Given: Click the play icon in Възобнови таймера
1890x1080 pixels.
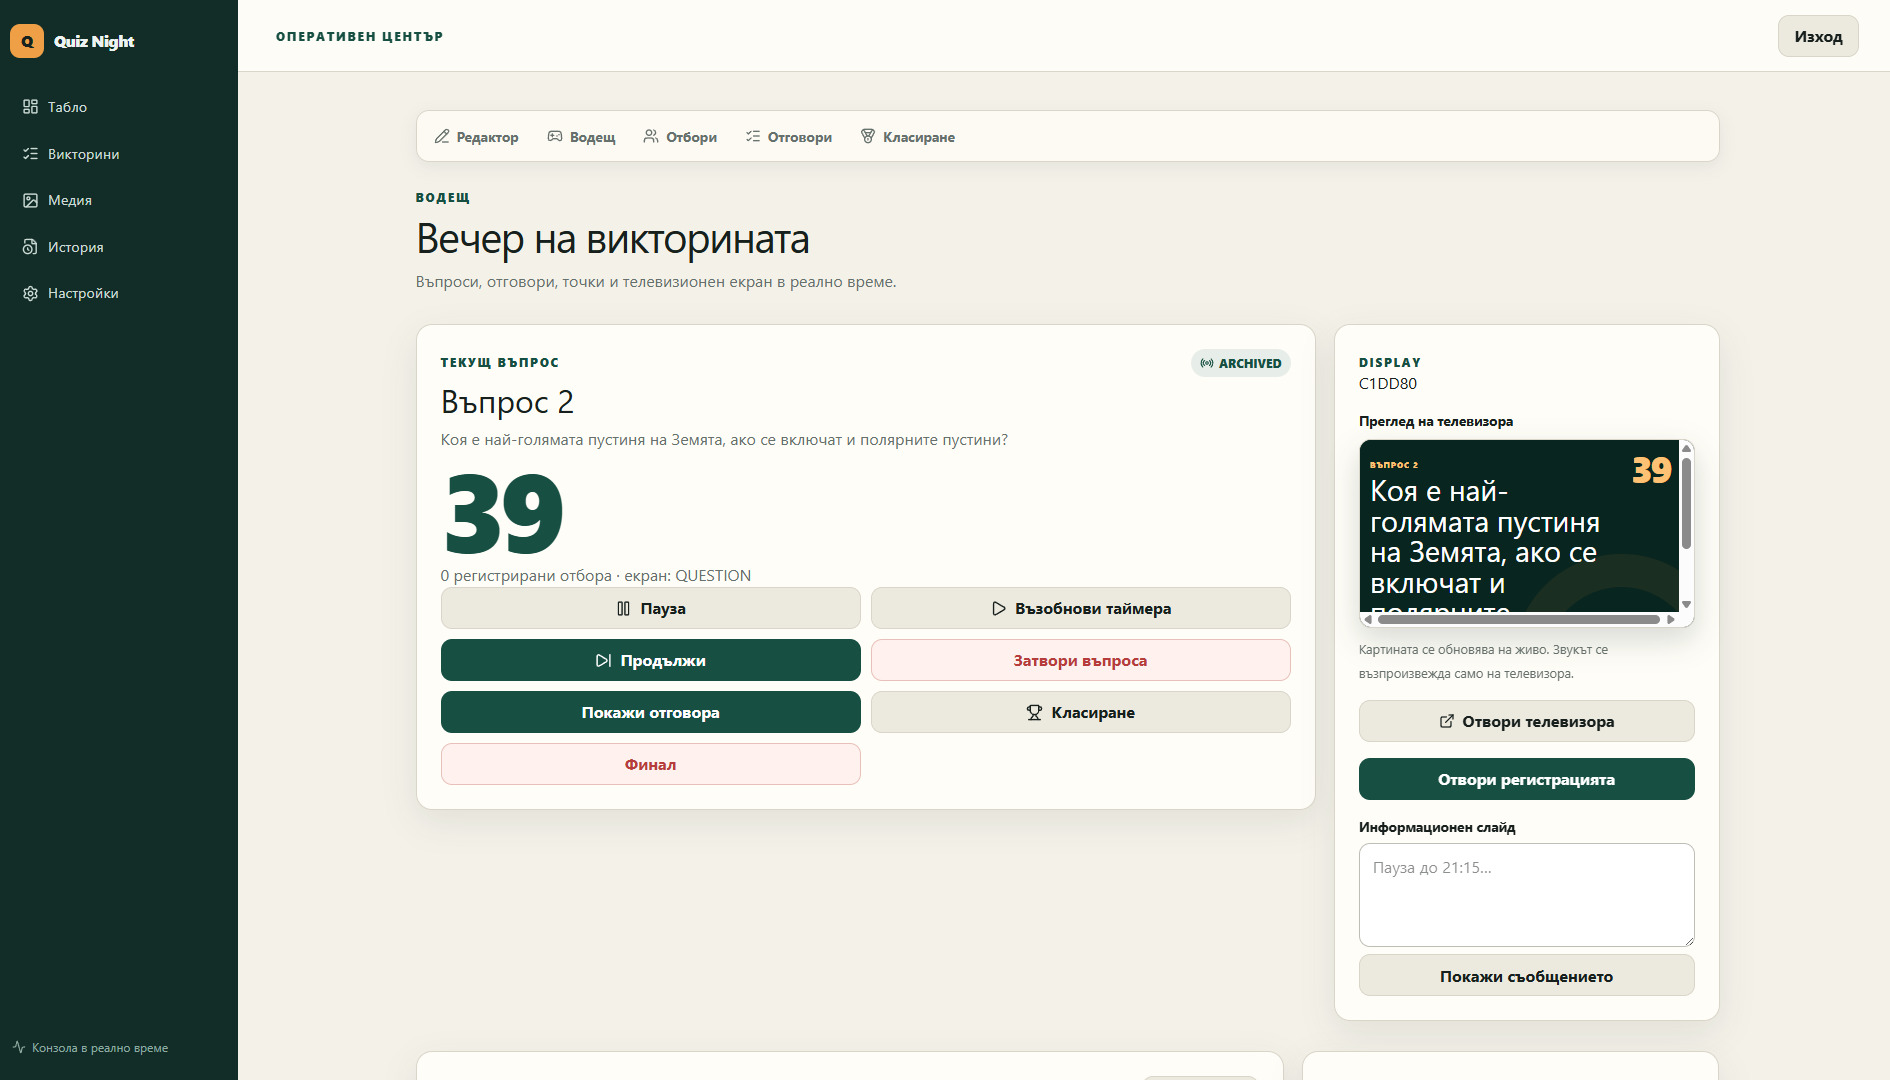Looking at the screenshot, I should pos(998,608).
